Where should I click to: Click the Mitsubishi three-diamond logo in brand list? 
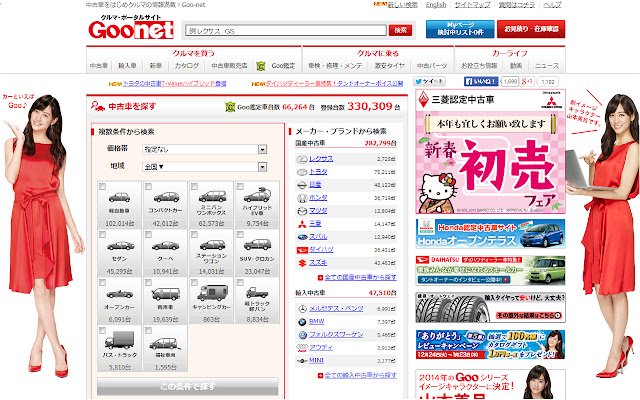pyautogui.click(x=302, y=224)
